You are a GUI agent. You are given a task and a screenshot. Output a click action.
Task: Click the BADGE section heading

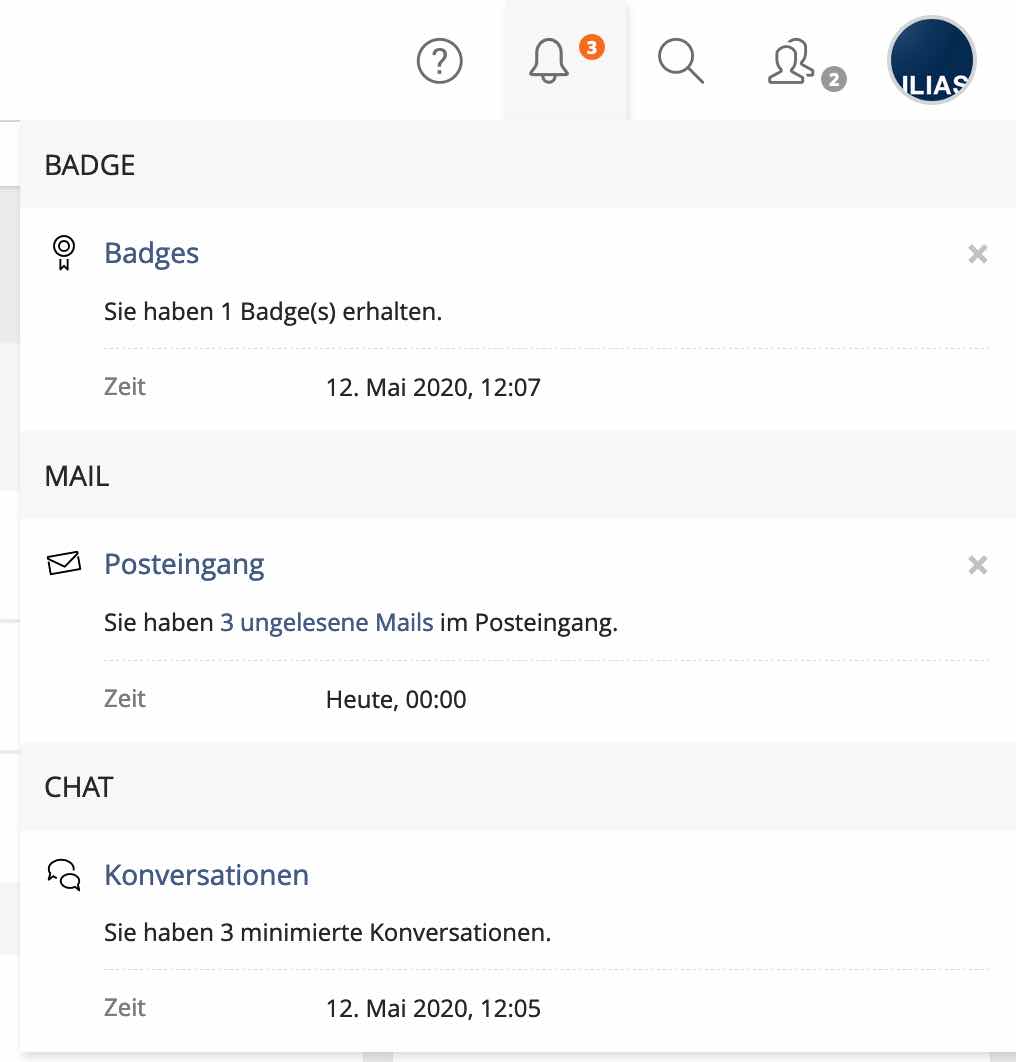[x=90, y=165]
